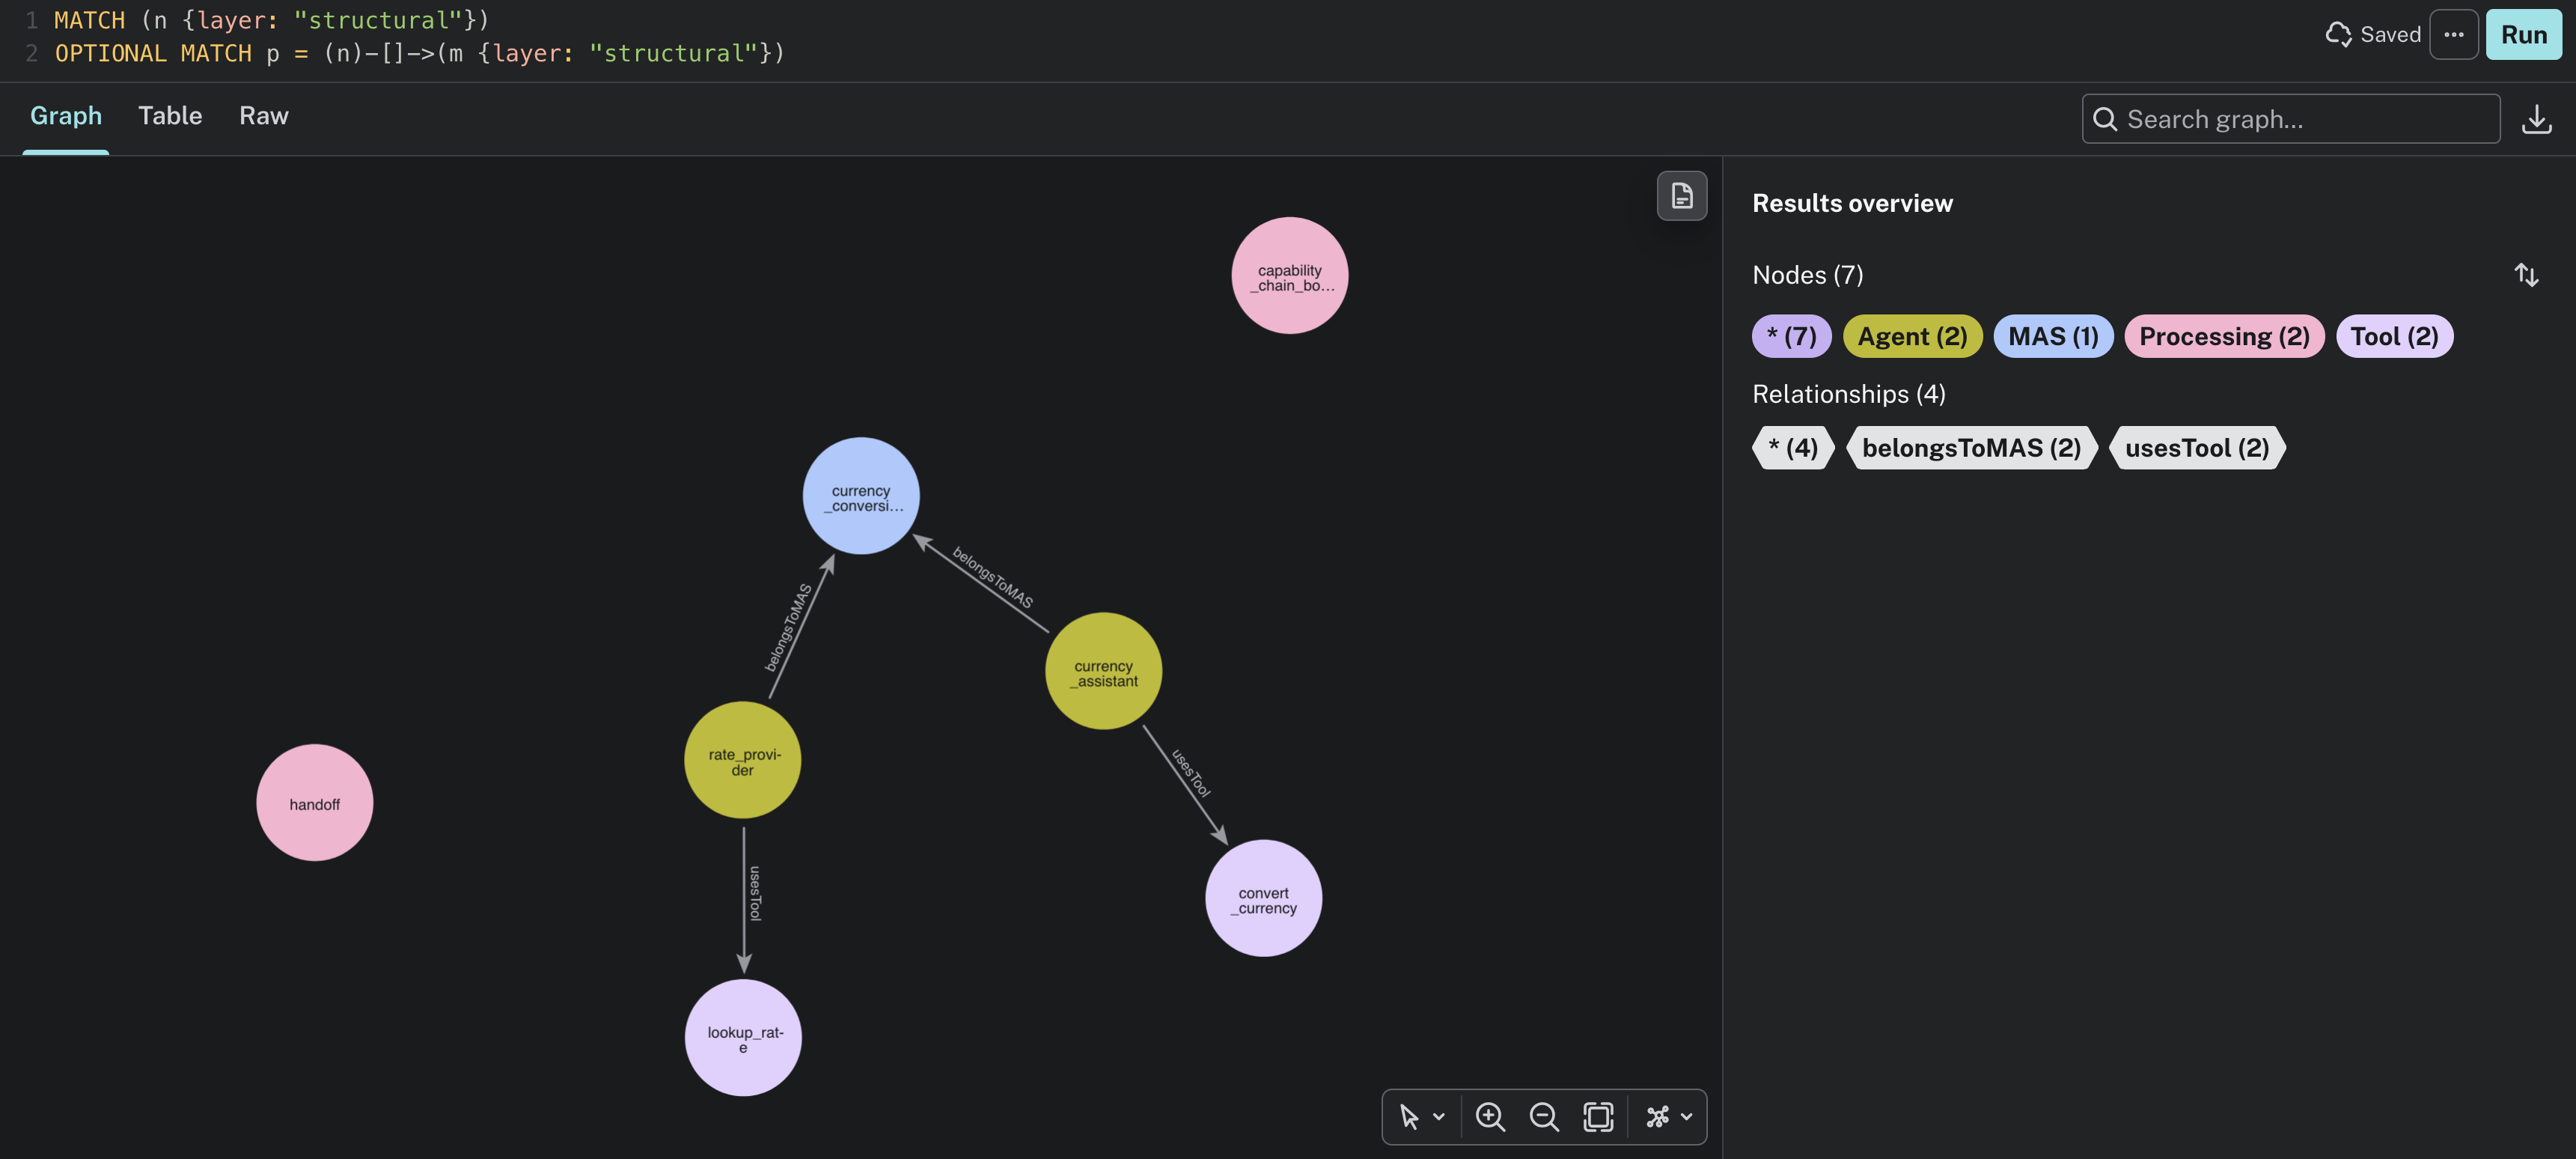
Task: Click belongsToMAS edge label from currency_assistant
Action: (992, 577)
